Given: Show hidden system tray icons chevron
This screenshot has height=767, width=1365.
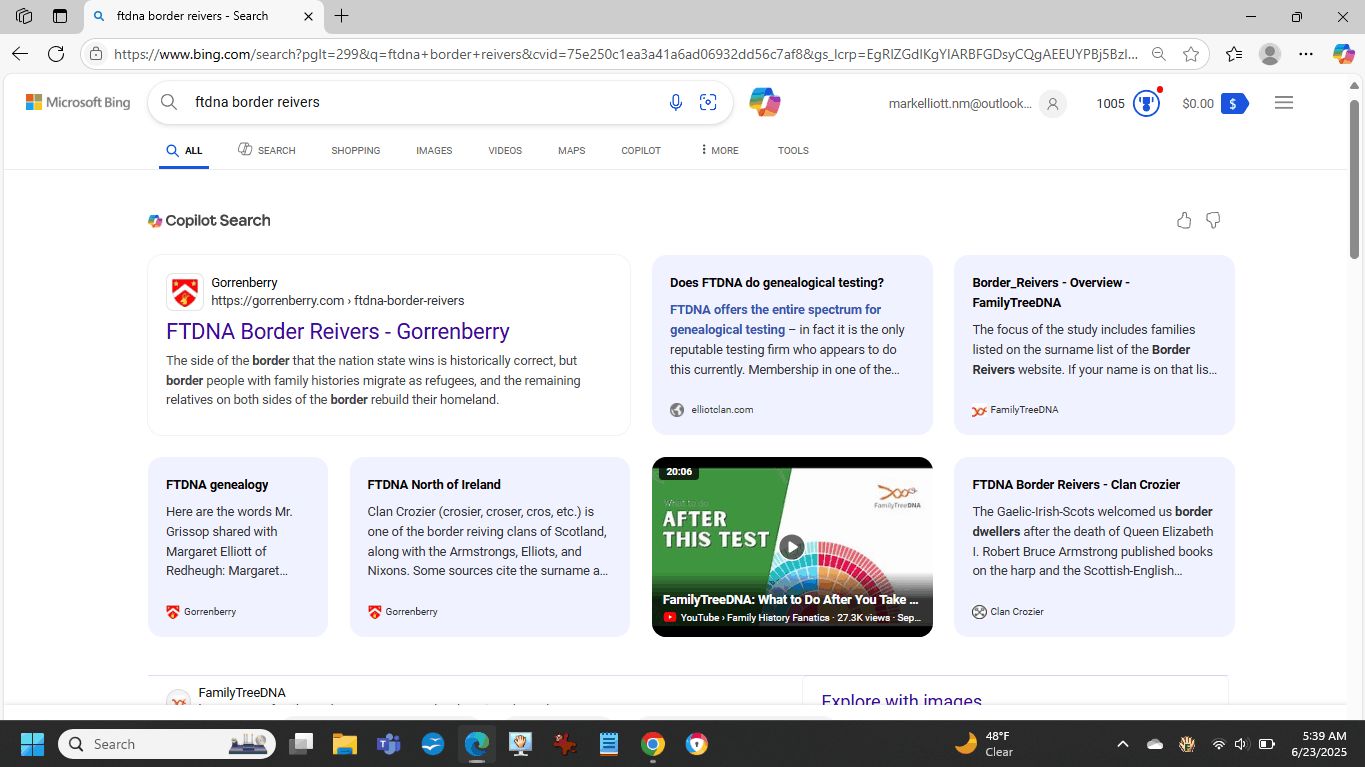Looking at the screenshot, I should coord(1122,744).
